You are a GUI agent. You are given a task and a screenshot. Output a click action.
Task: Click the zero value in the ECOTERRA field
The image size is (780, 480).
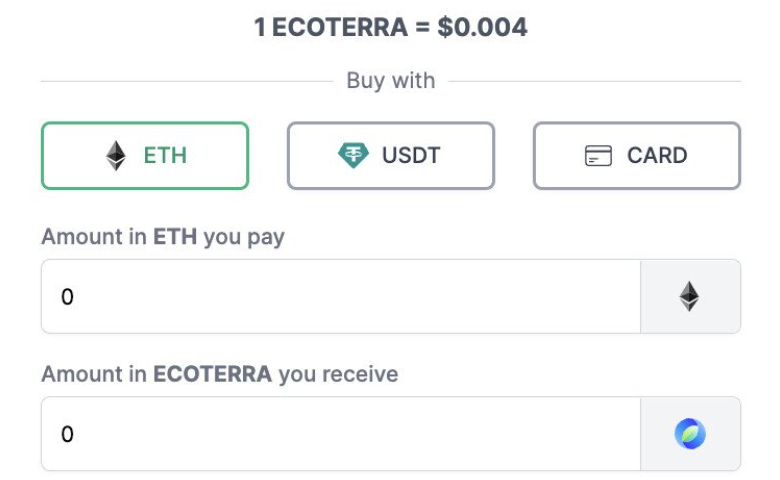[x=67, y=434]
